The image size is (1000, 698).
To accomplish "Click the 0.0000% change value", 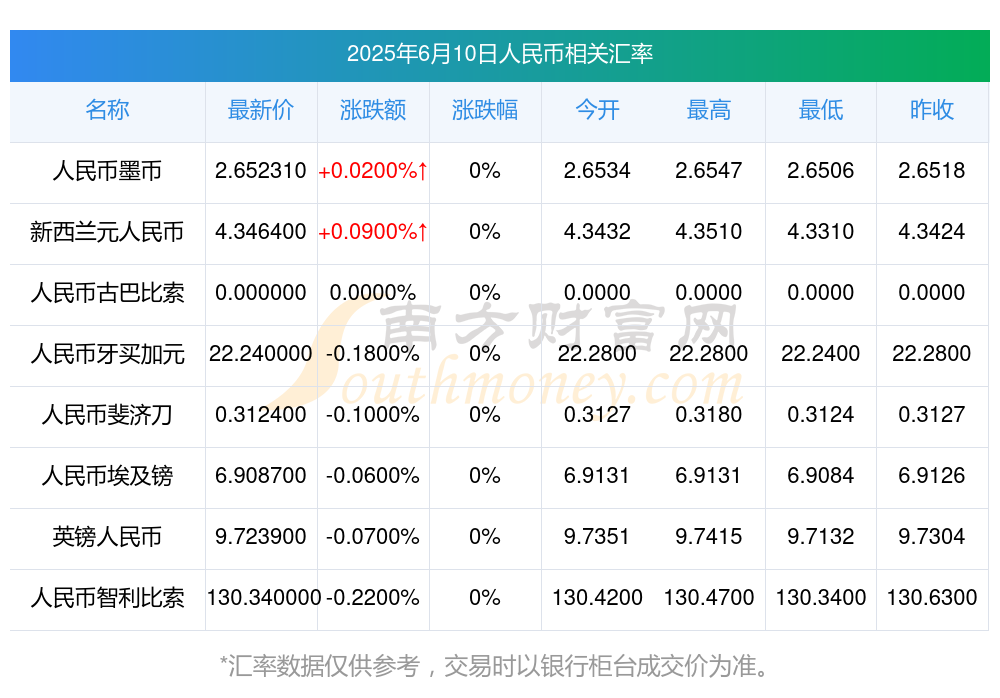I will 373,292.
